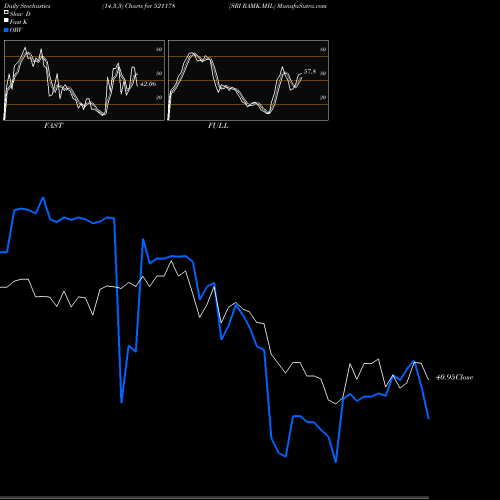The image size is (500, 500).
Task: Click the FAST stochastic chart thumbnail
Action: pyautogui.click(x=84, y=80)
